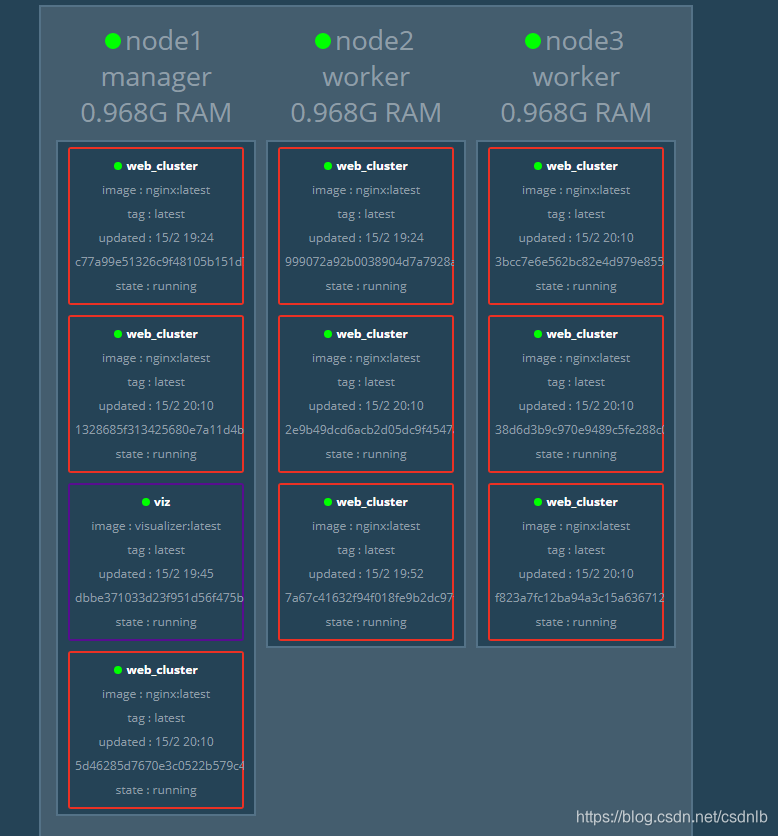The height and width of the screenshot is (836, 778).
Task: Click 'updated : 15/2 19:24' on node2
Action: pyautogui.click(x=366, y=238)
